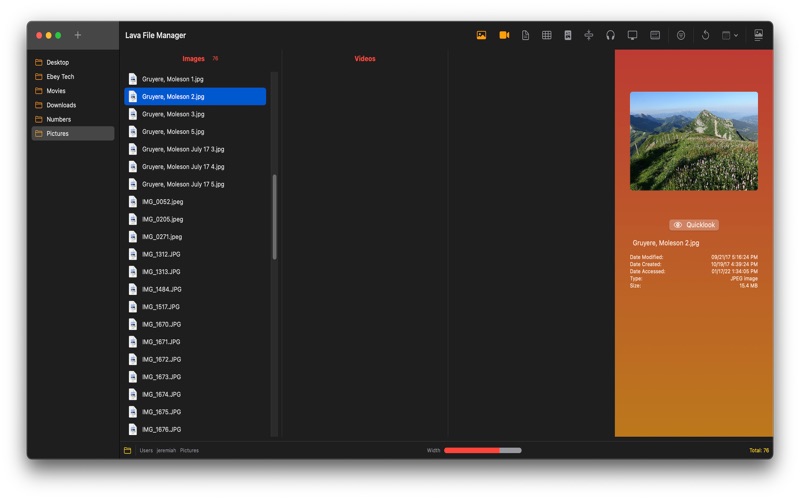Click the circular refresh arrow icon
The height and width of the screenshot is (500, 800).
pos(705,35)
